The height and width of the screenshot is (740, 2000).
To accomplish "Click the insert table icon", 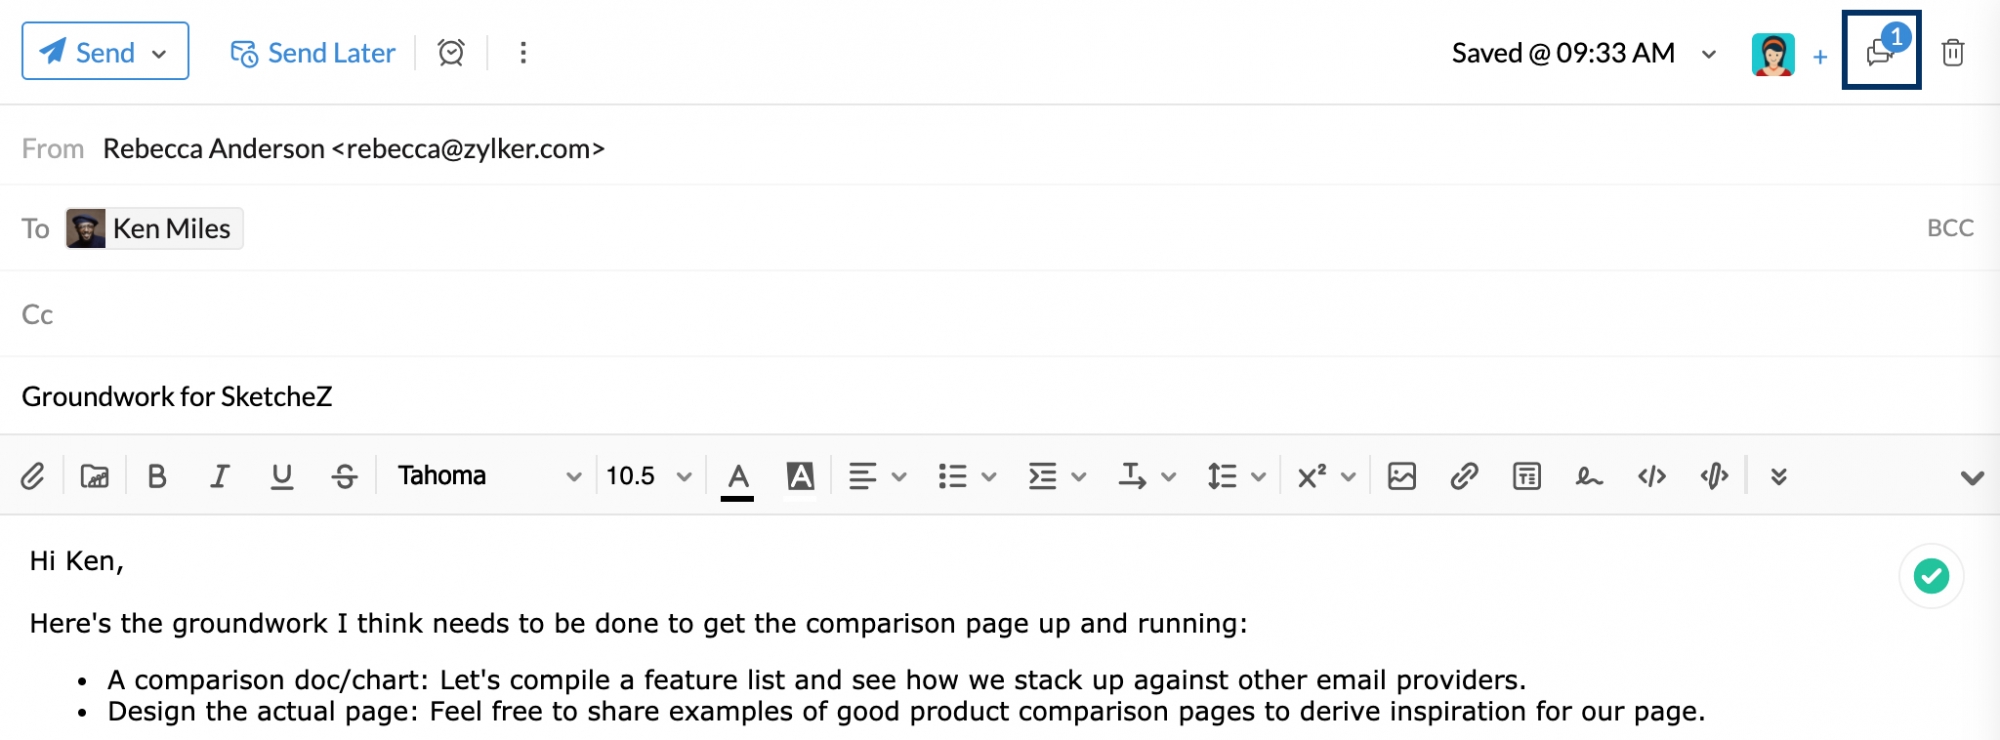I will pyautogui.click(x=1526, y=476).
